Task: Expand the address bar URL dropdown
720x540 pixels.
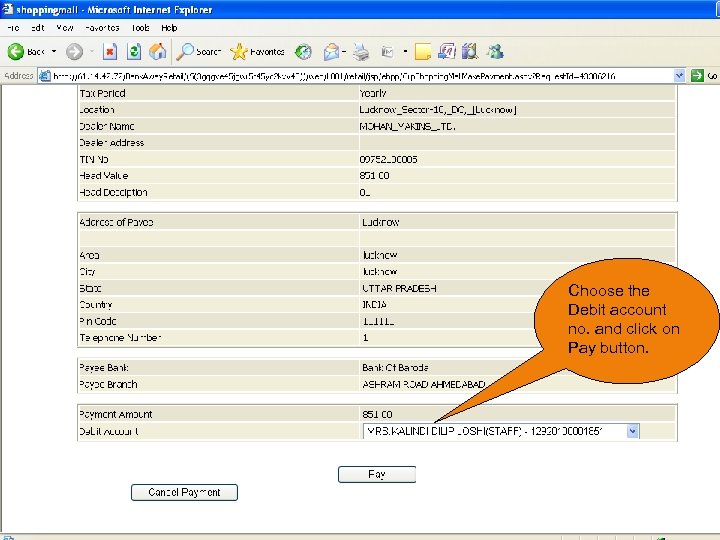Action: [679, 75]
